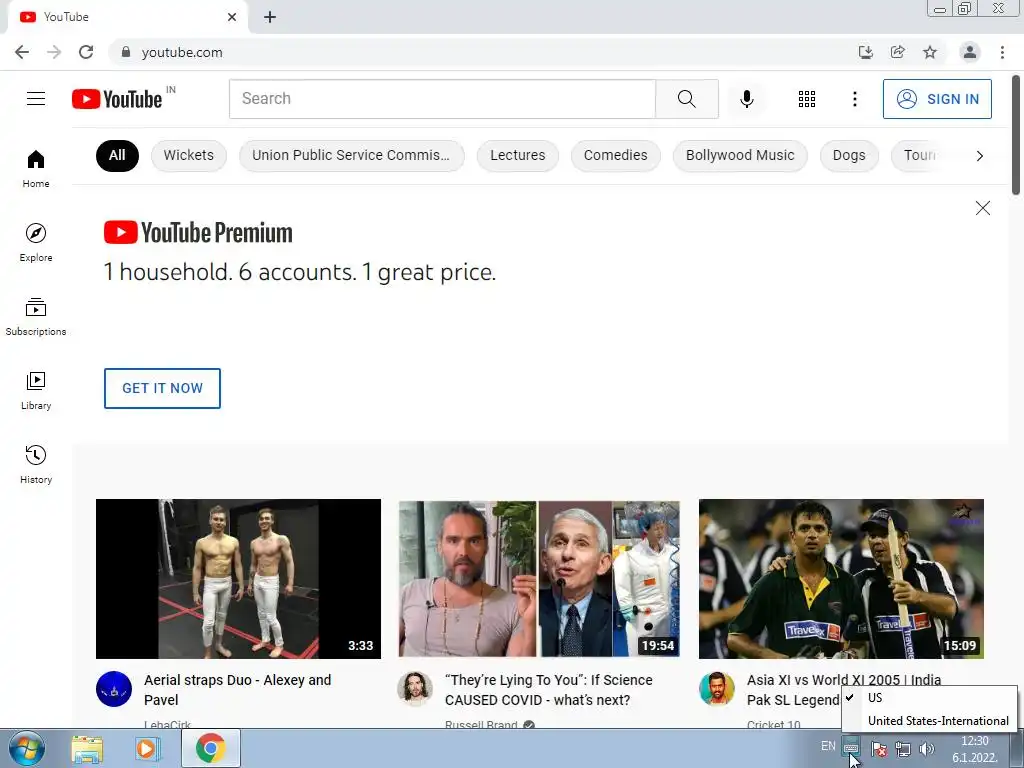Select the Comedies filter chip
Image resolution: width=1024 pixels, height=768 pixels.
coord(615,155)
